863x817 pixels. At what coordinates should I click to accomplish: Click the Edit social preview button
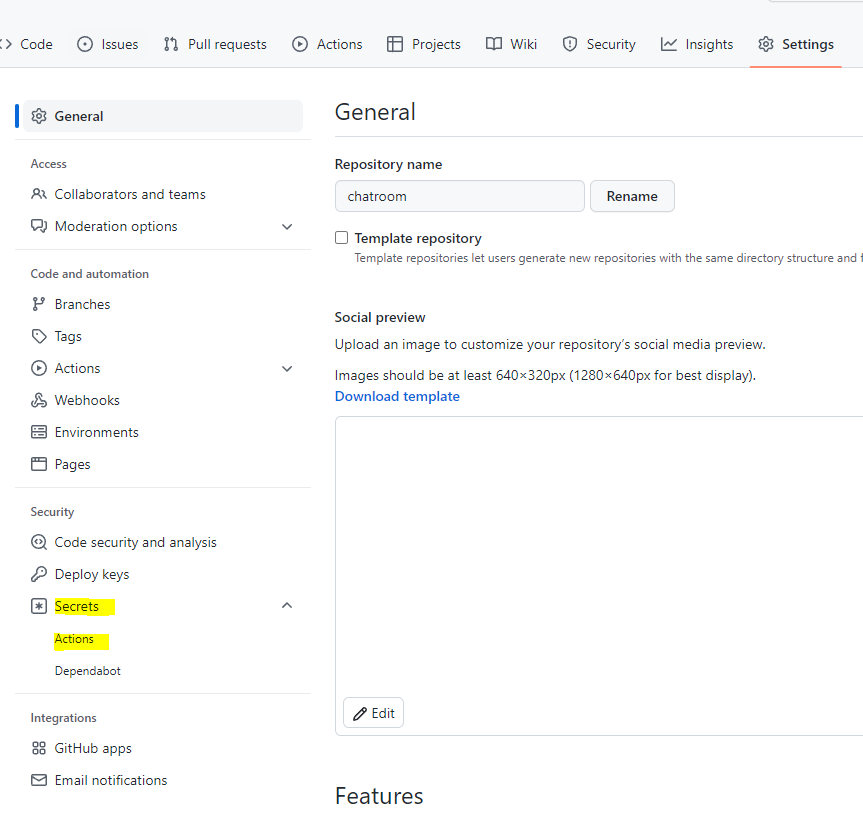(x=373, y=713)
